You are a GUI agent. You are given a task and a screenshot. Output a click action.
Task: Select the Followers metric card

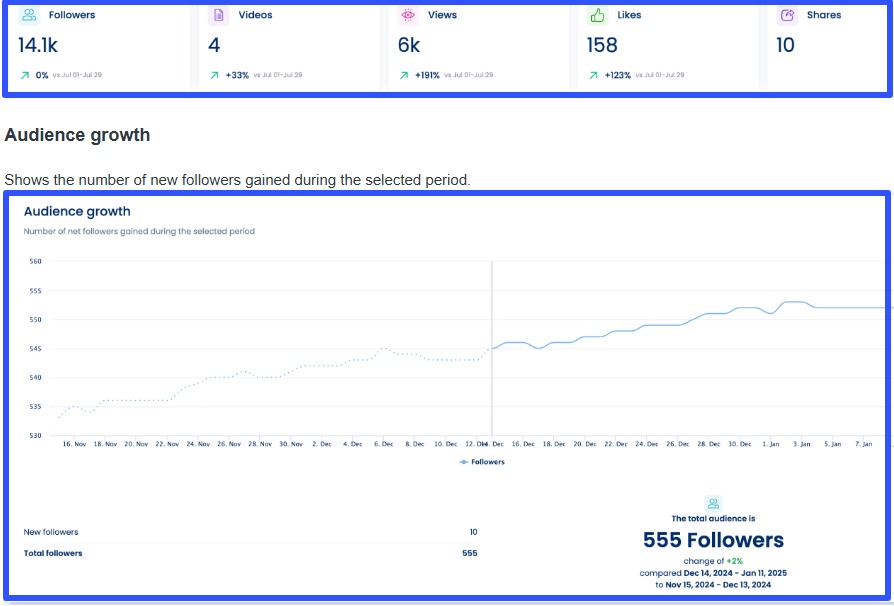pyautogui.click(x=97, y=45)
